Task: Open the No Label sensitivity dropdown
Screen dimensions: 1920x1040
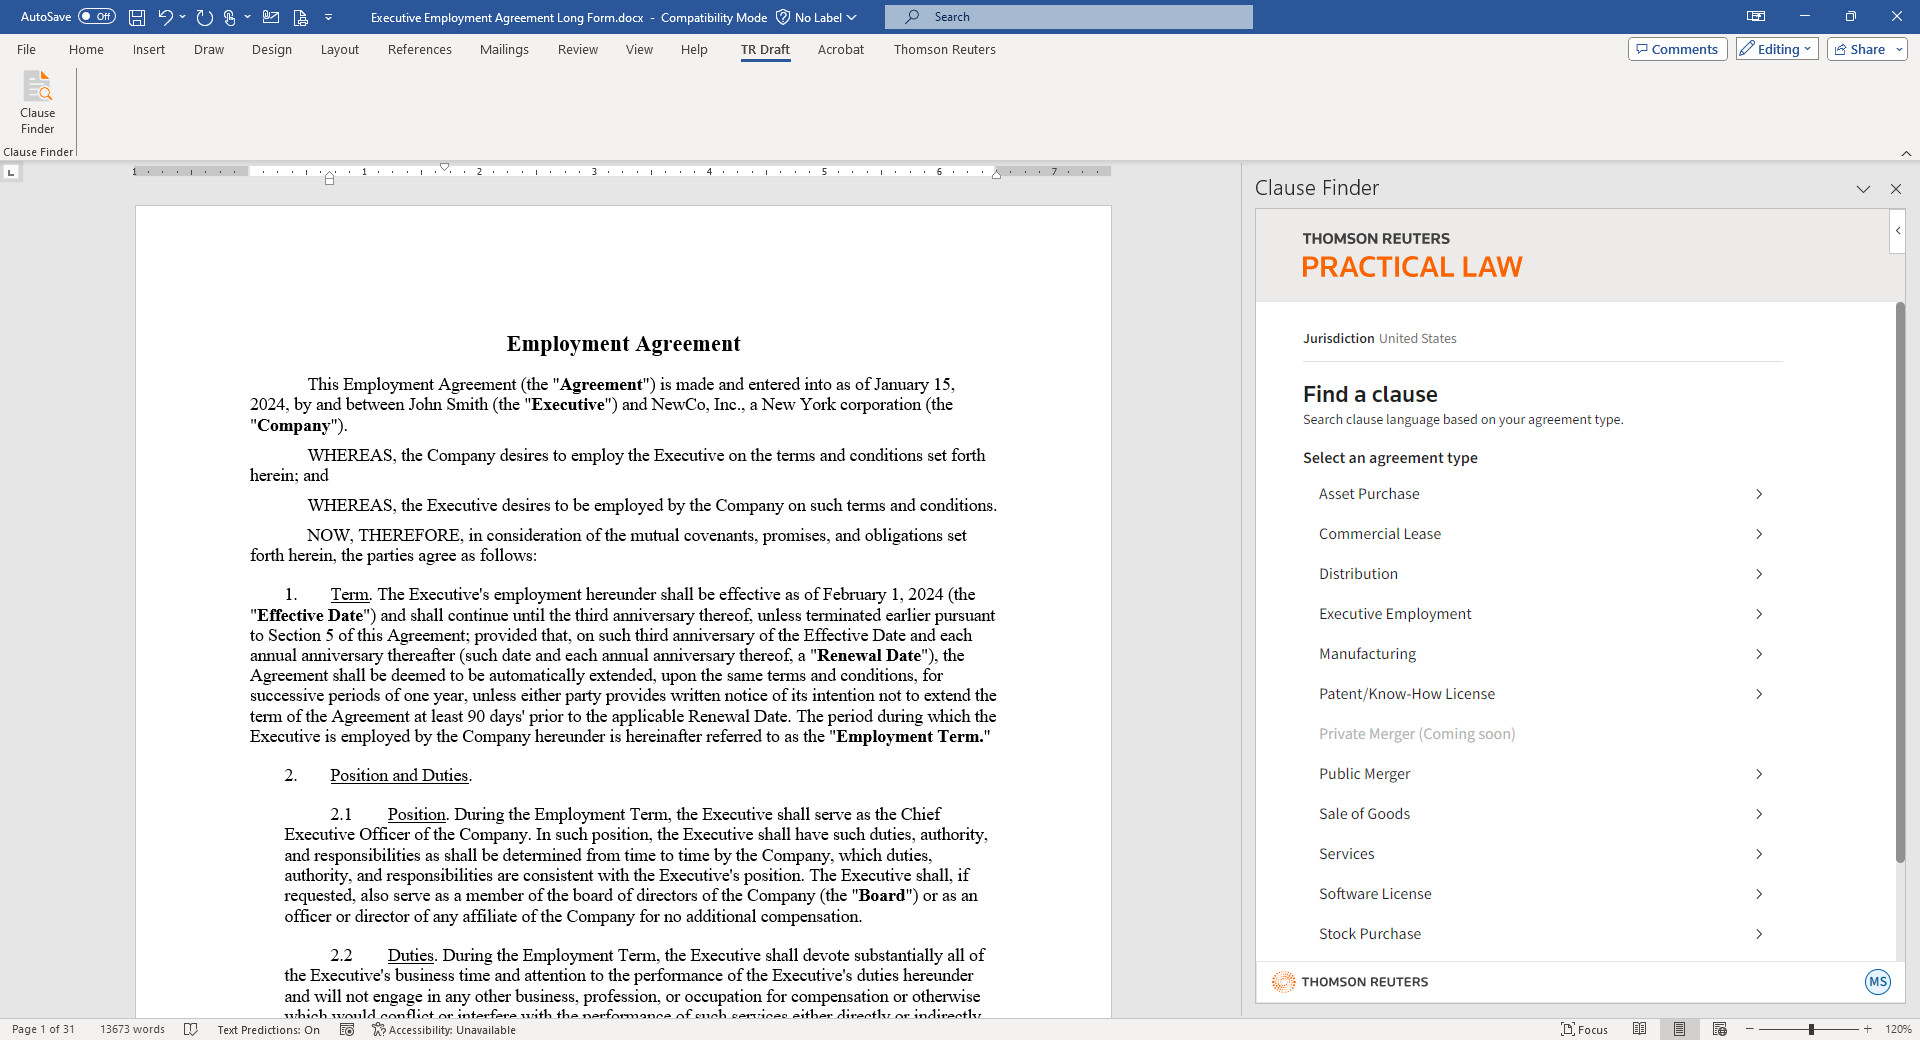Action: 817,17
